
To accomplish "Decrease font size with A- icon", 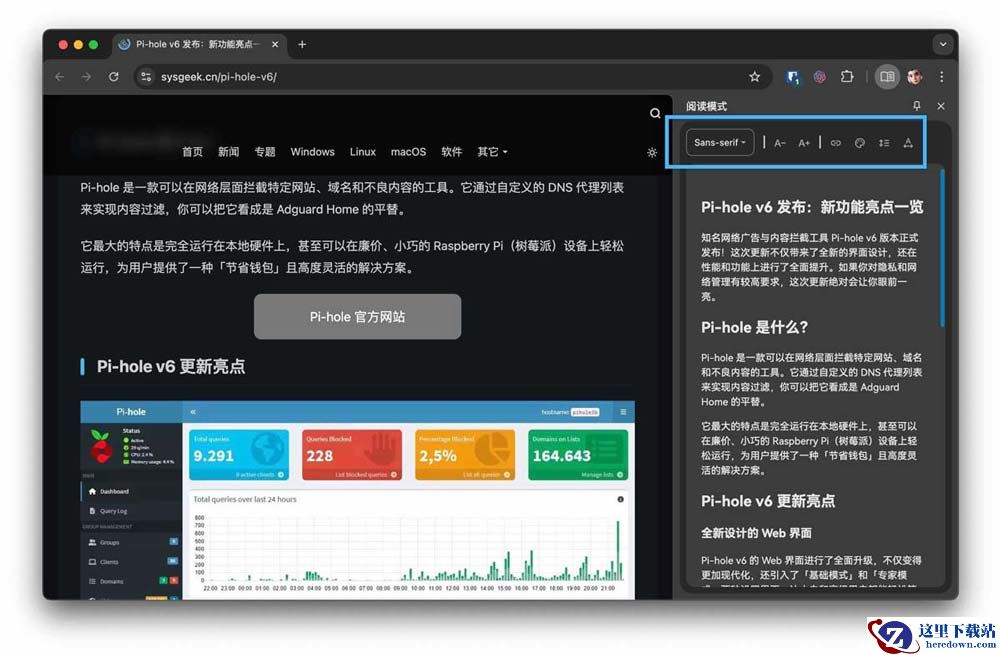I will point(779,143).
